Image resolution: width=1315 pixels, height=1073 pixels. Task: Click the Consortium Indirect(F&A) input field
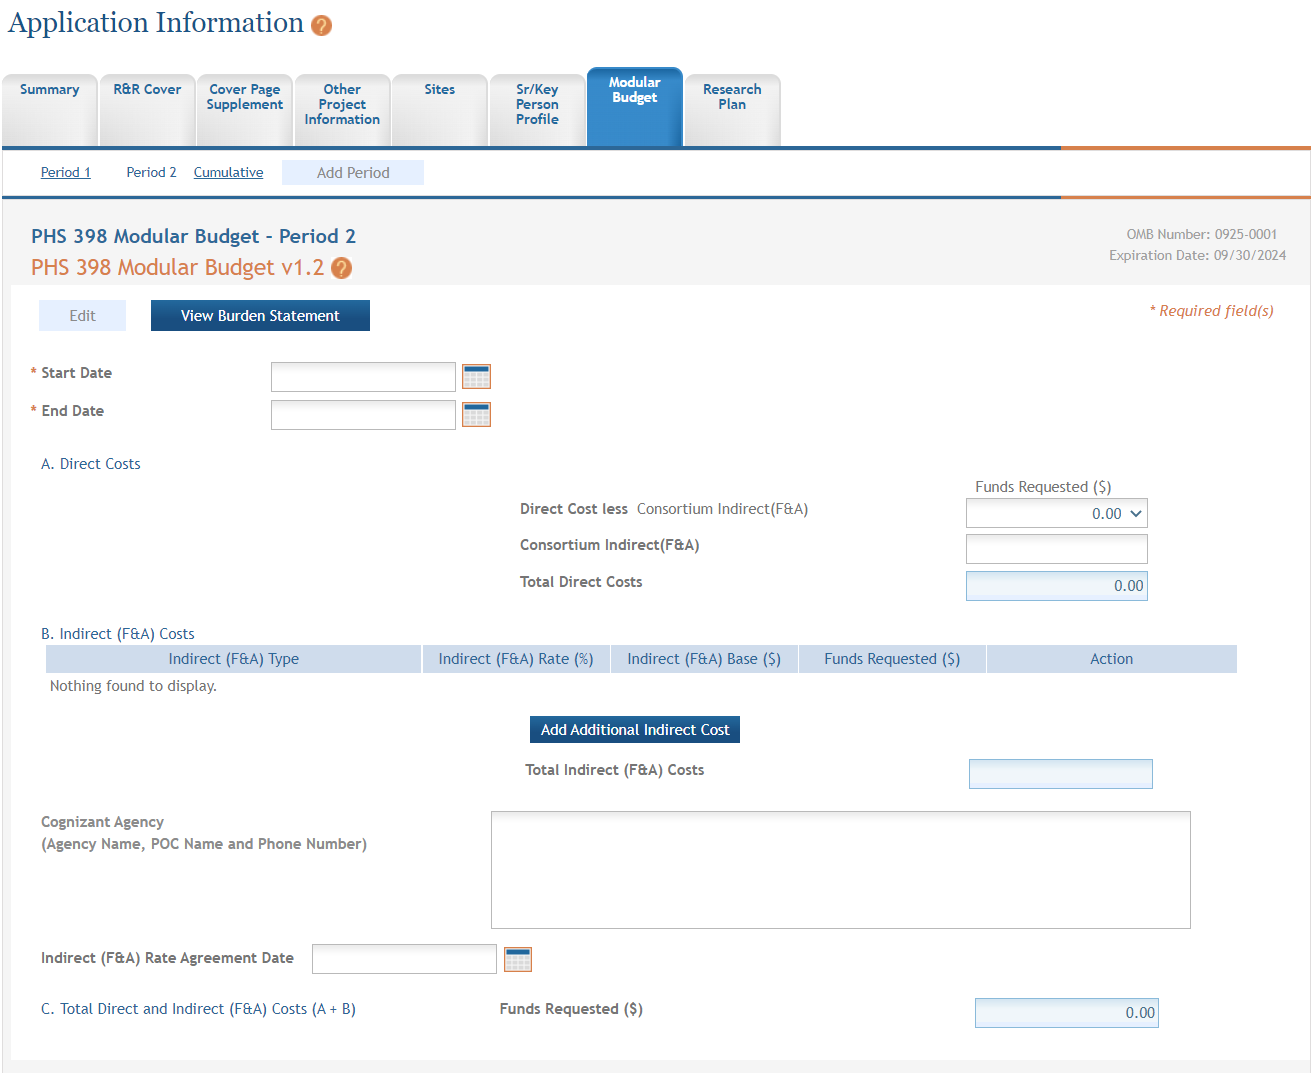pyautogui.click(x=1056, y=549)
